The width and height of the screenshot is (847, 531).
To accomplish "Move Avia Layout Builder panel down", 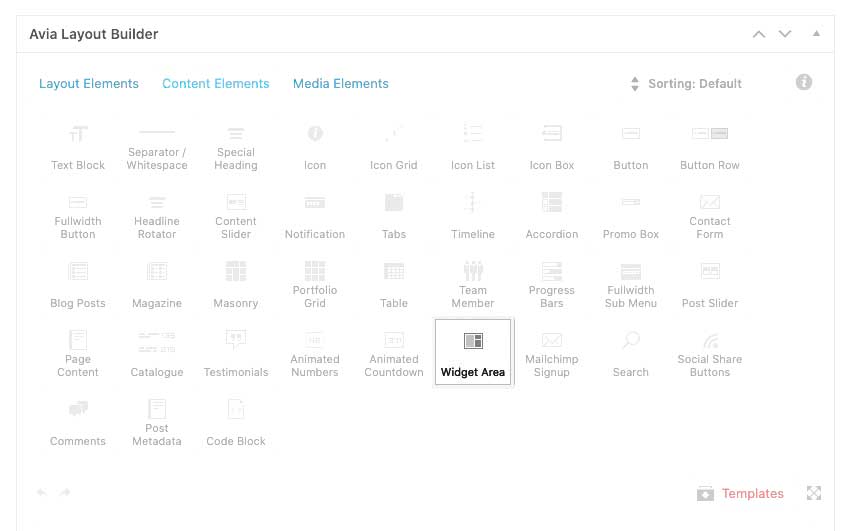I will tap(784, 34).
